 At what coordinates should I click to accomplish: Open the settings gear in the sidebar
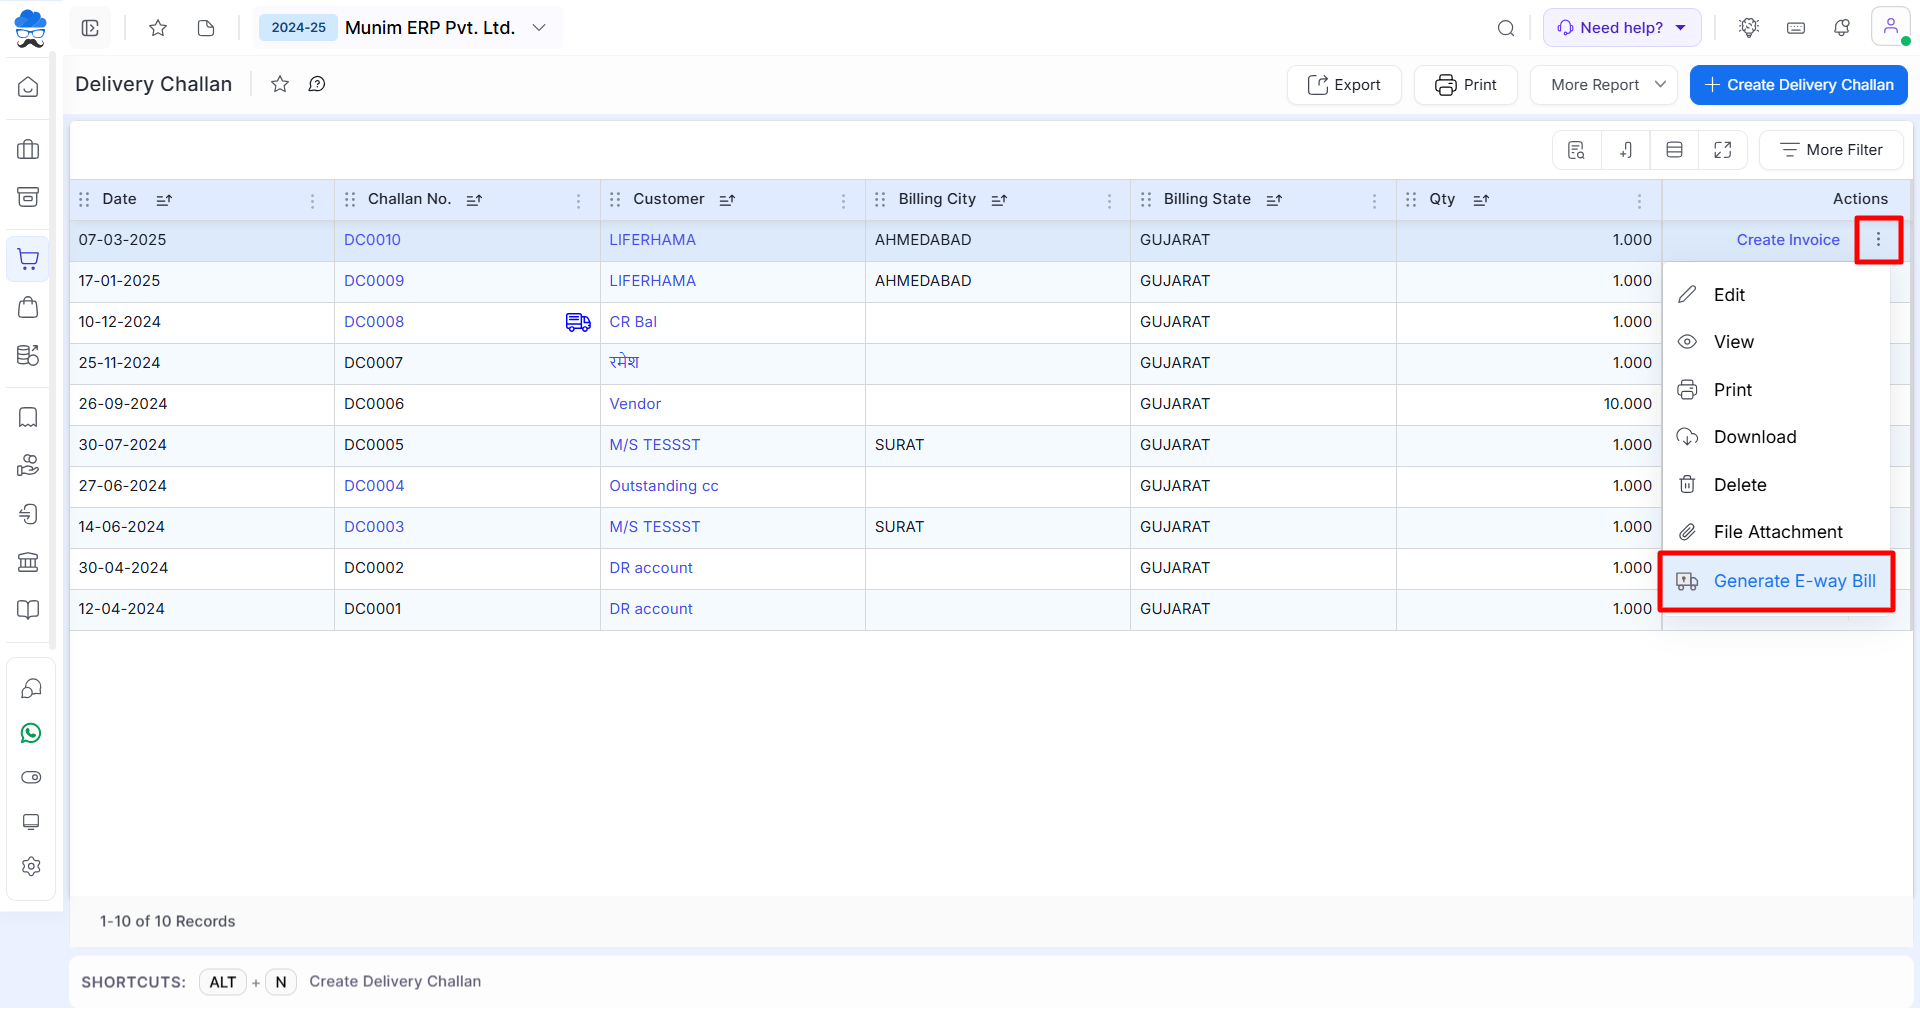coord(31,866)
